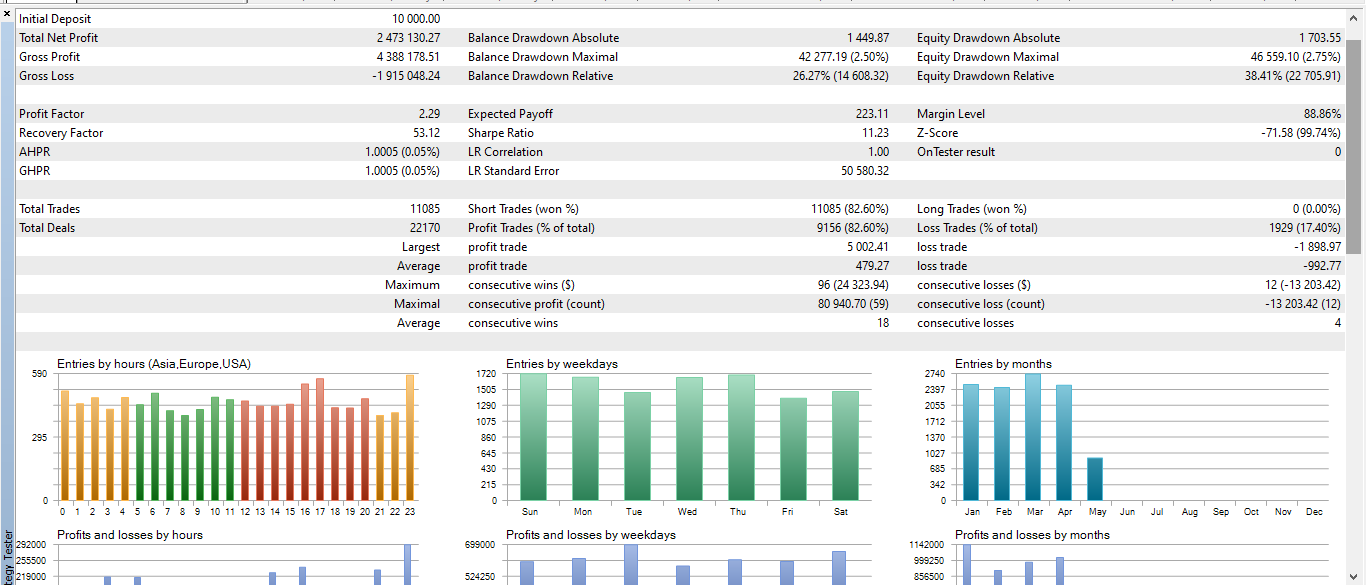Click the Profits and losses by weekdays title
This screenshot has width=1366, height=585.
pos(591,535)
